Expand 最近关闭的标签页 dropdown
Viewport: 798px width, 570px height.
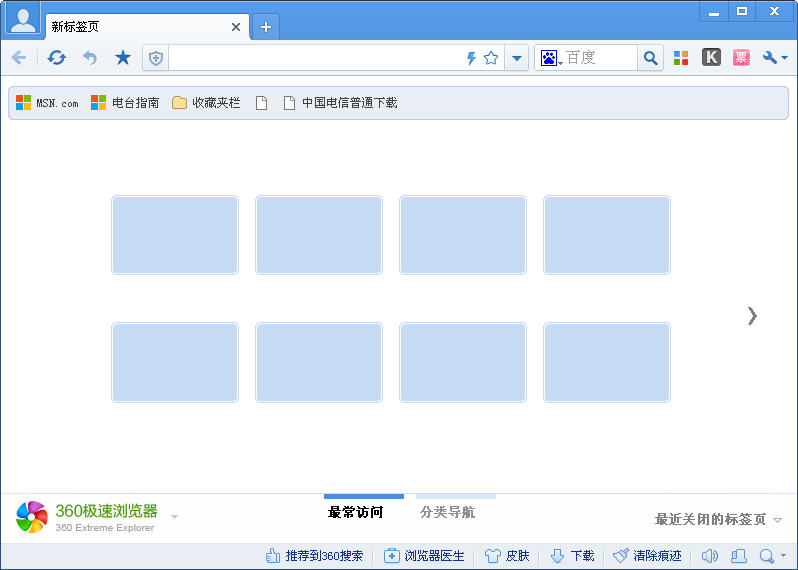pos(718,519)
